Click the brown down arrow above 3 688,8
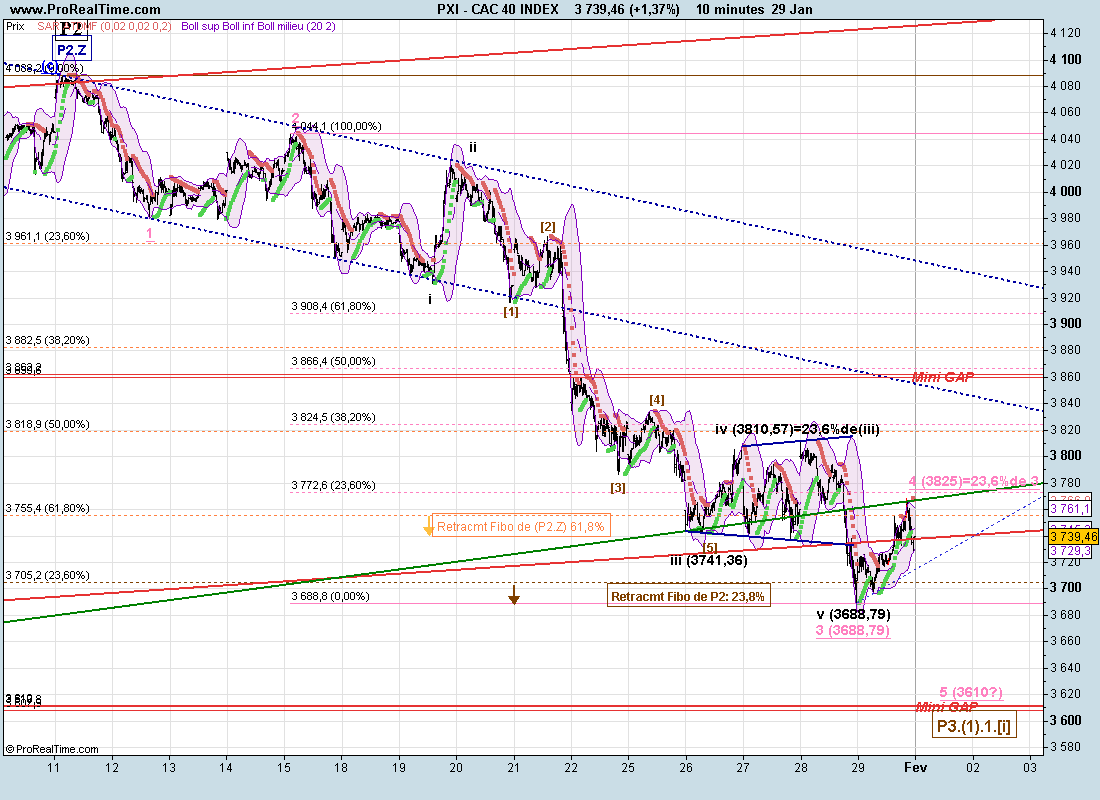This screenshot has height=800, width=1100. pos(514,595)
